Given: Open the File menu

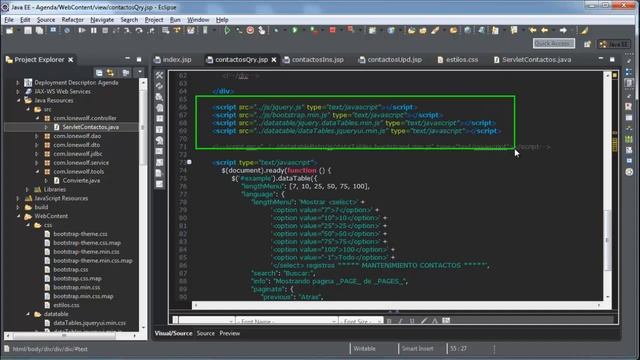Looking at the screenshot, I should pos(9,20).
